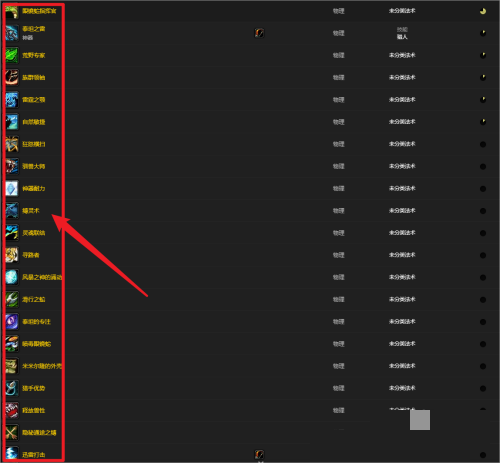The width and height of the screenshot is (500, 463).
Task: Click hunter class icon in 泰坦之雷 row
Action: click(259, 33)
